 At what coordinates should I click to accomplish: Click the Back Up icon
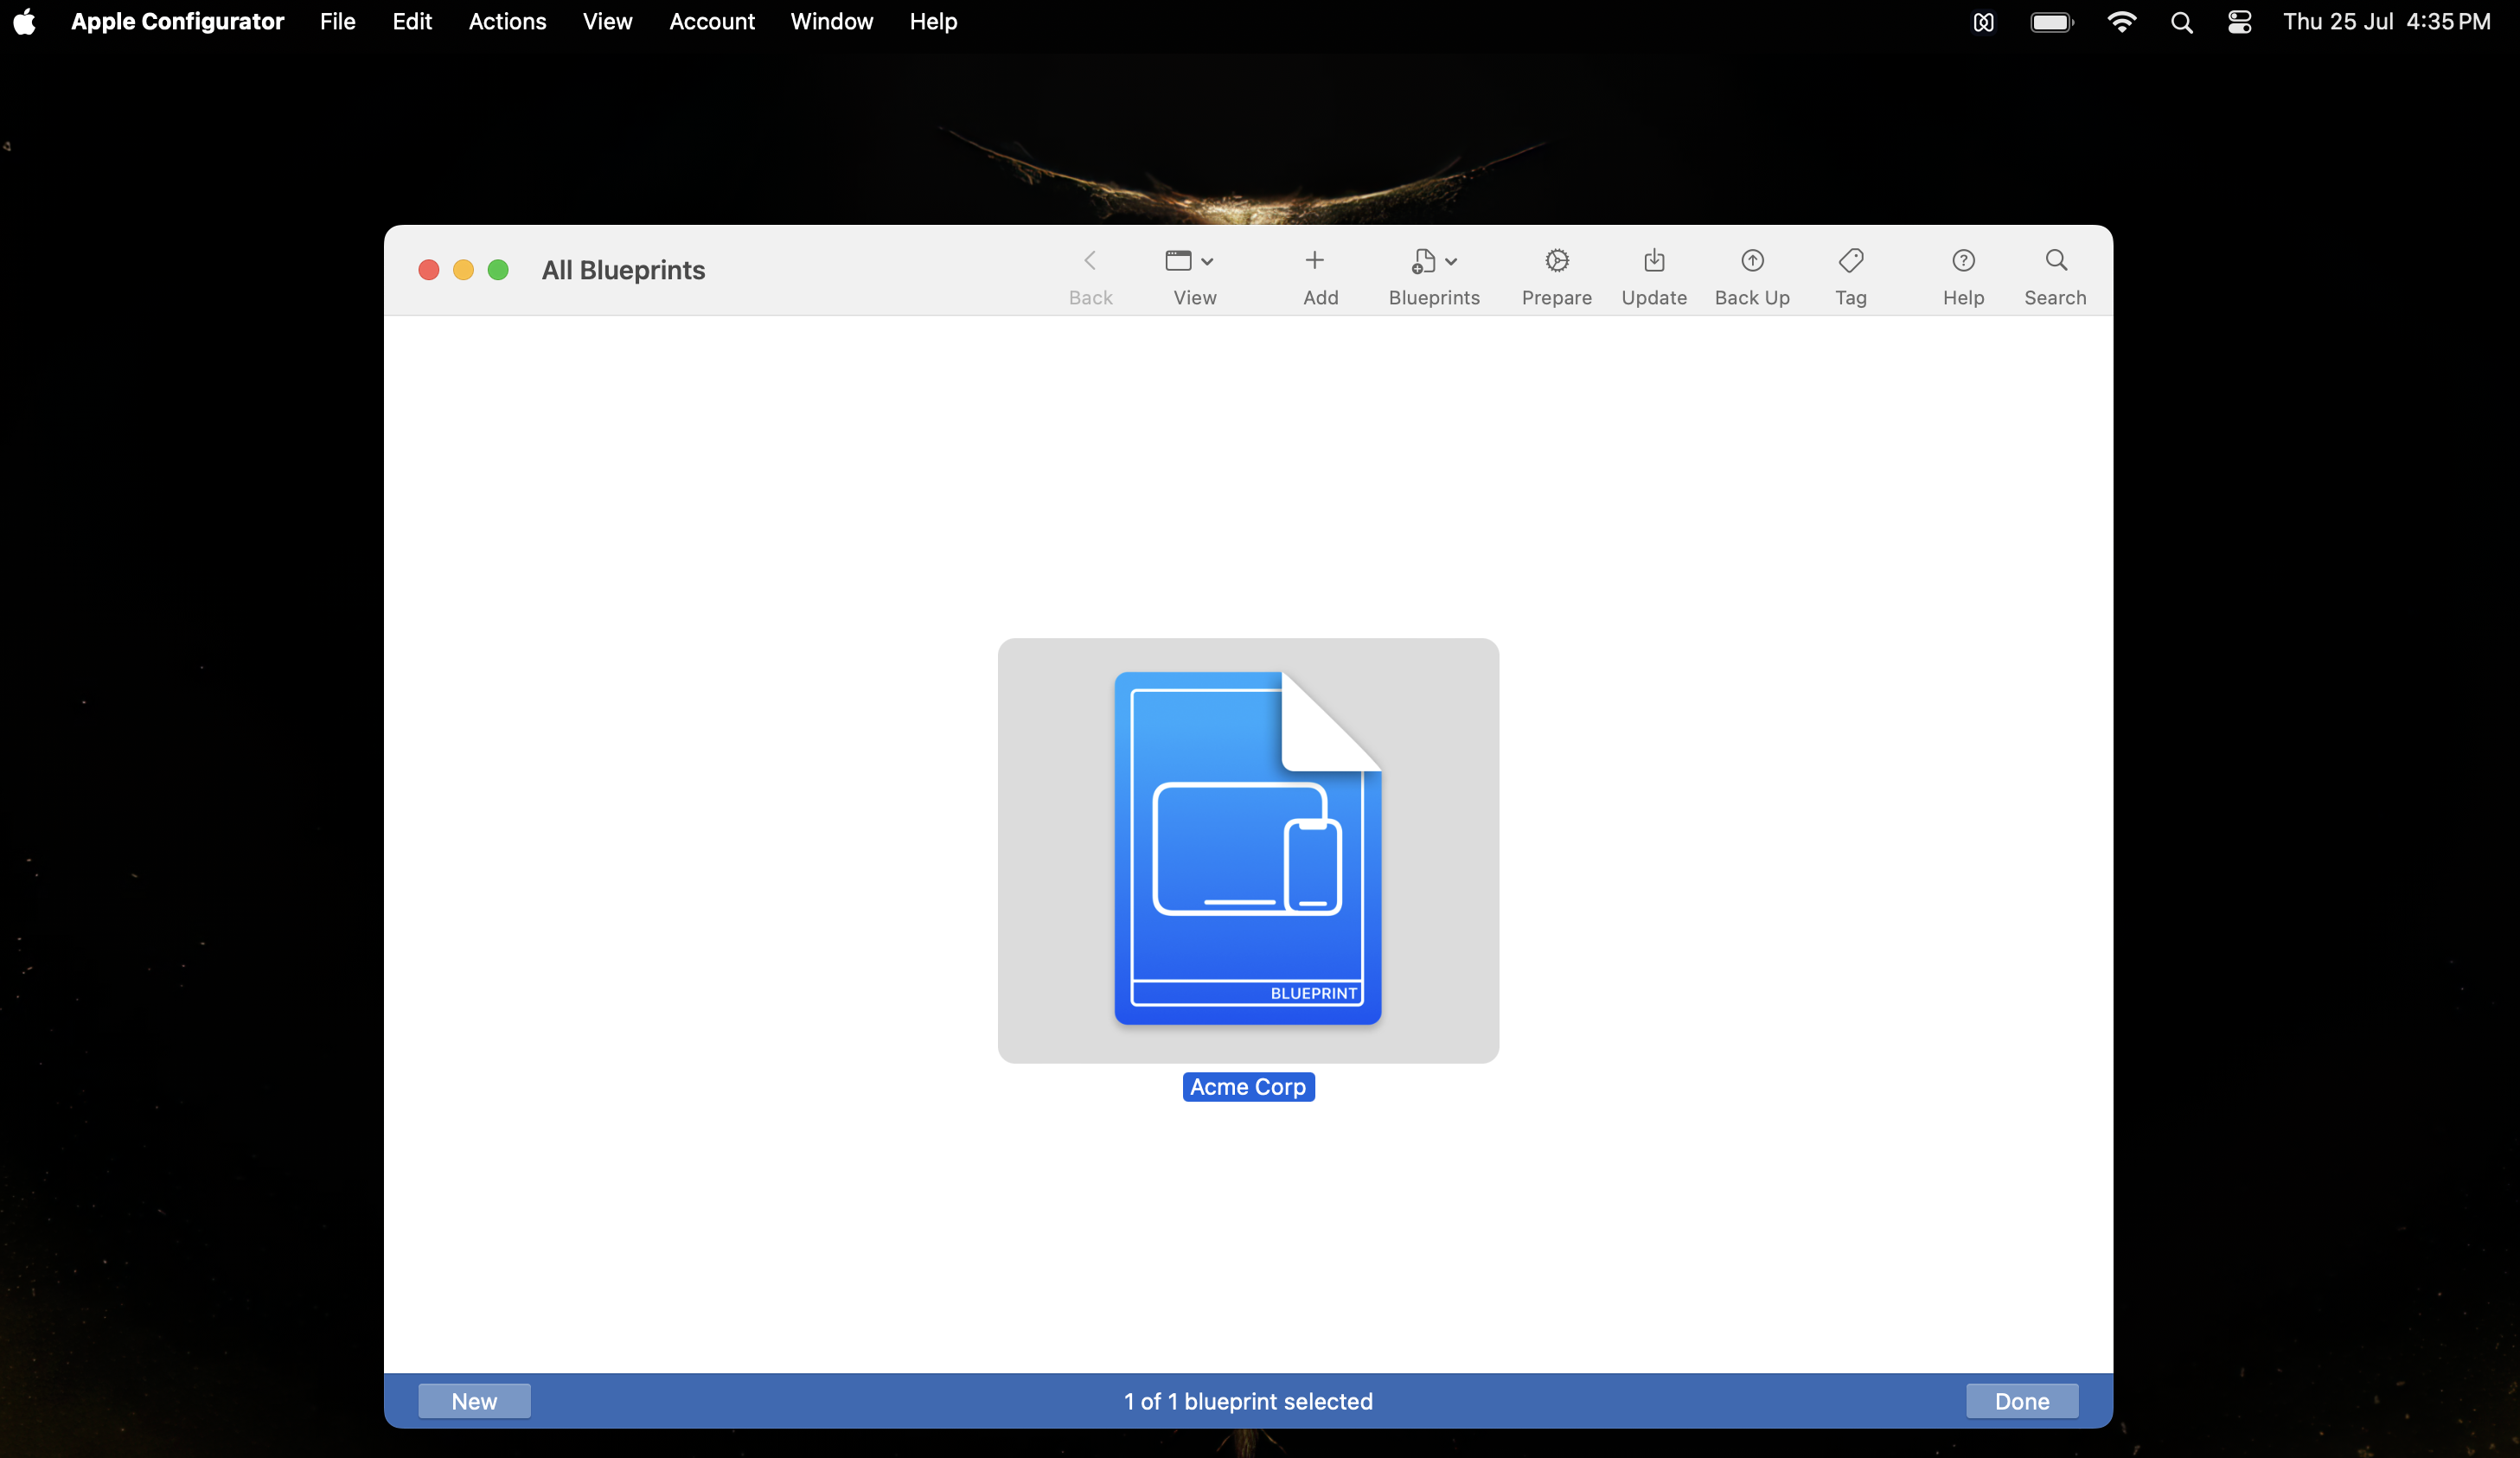pyautogui.click(x=1752, y=261)
